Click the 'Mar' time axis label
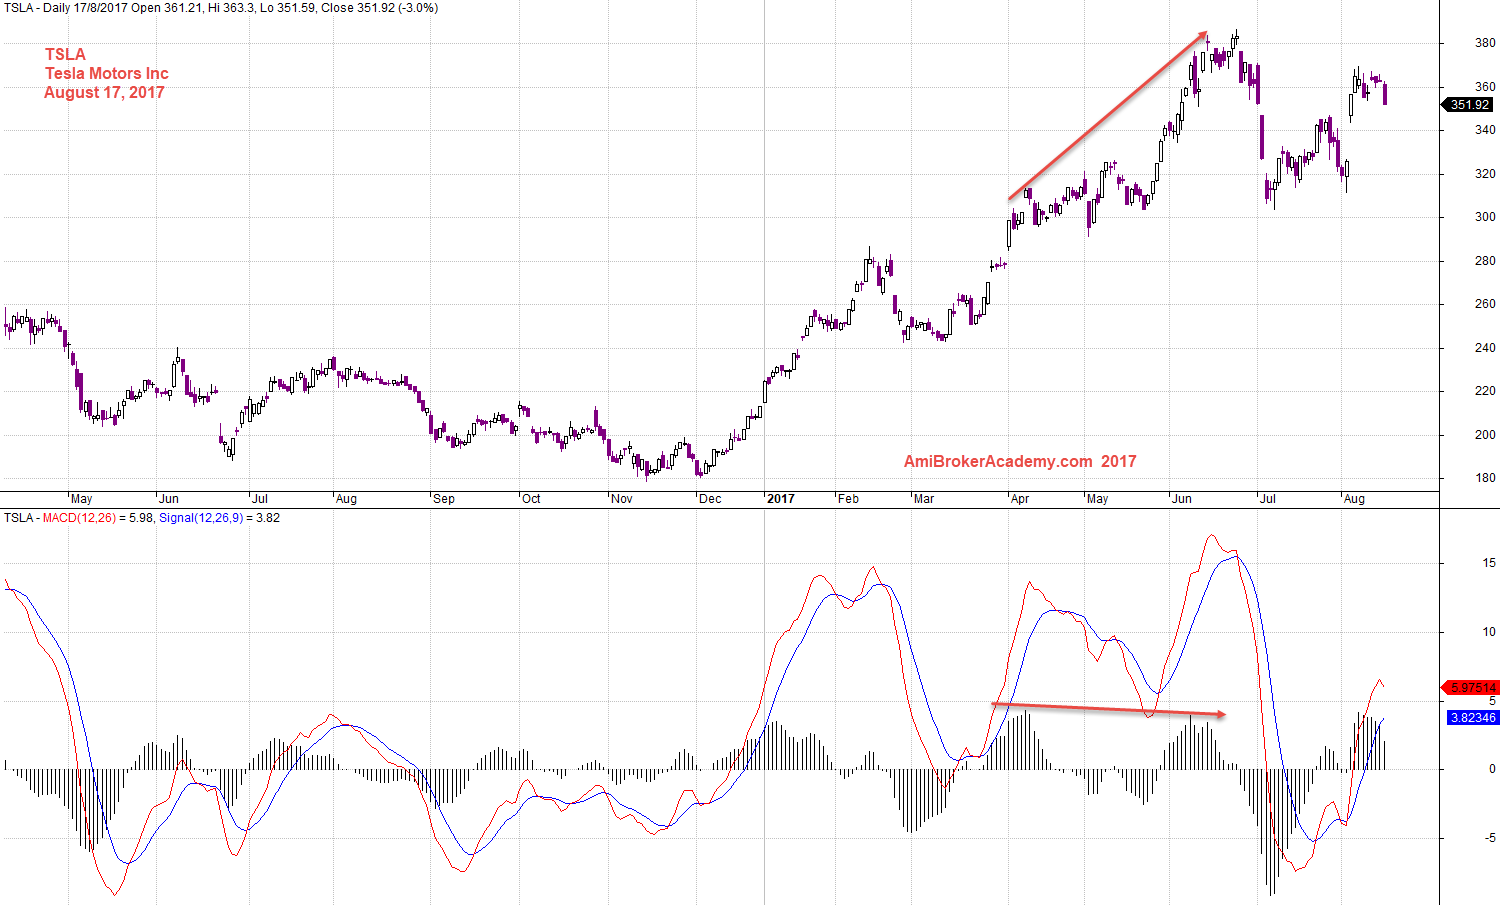This screenshot has width=1500, height=905. tap(924, 499)
